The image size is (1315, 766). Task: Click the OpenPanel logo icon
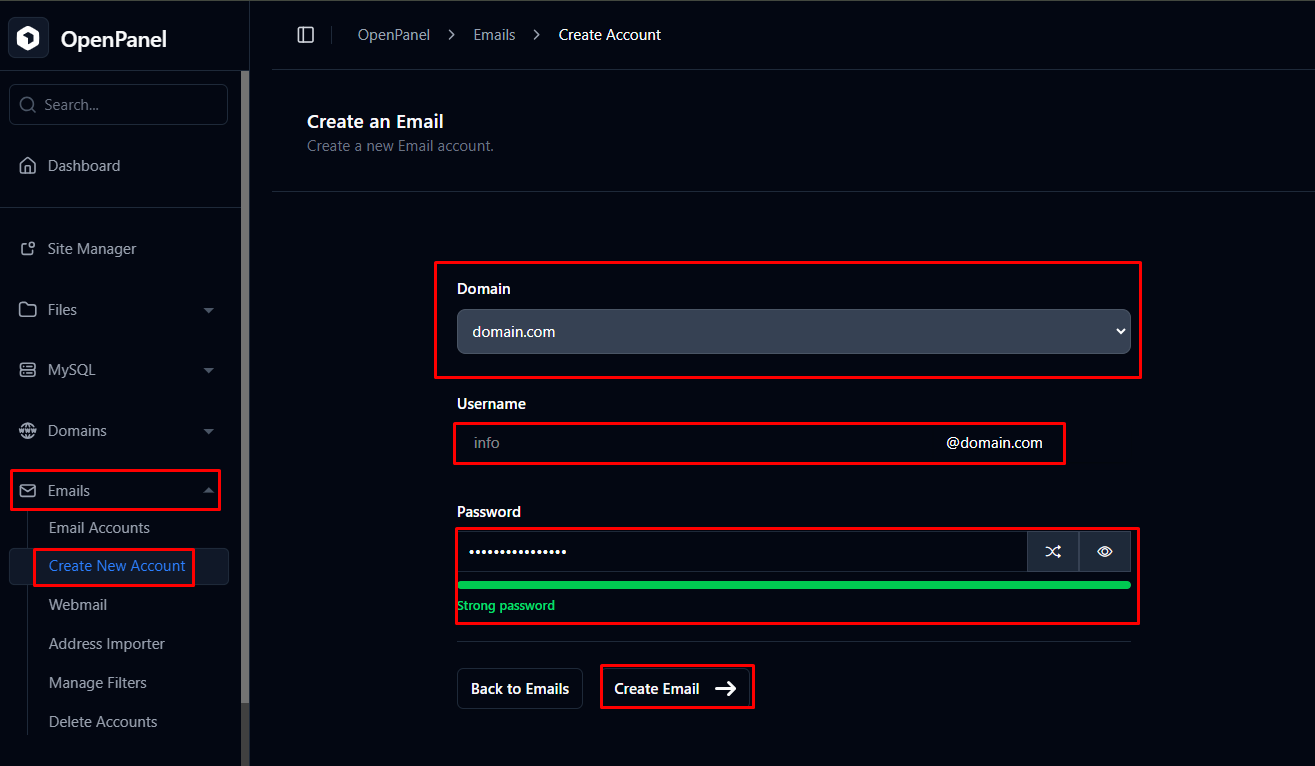click(29, 39)
